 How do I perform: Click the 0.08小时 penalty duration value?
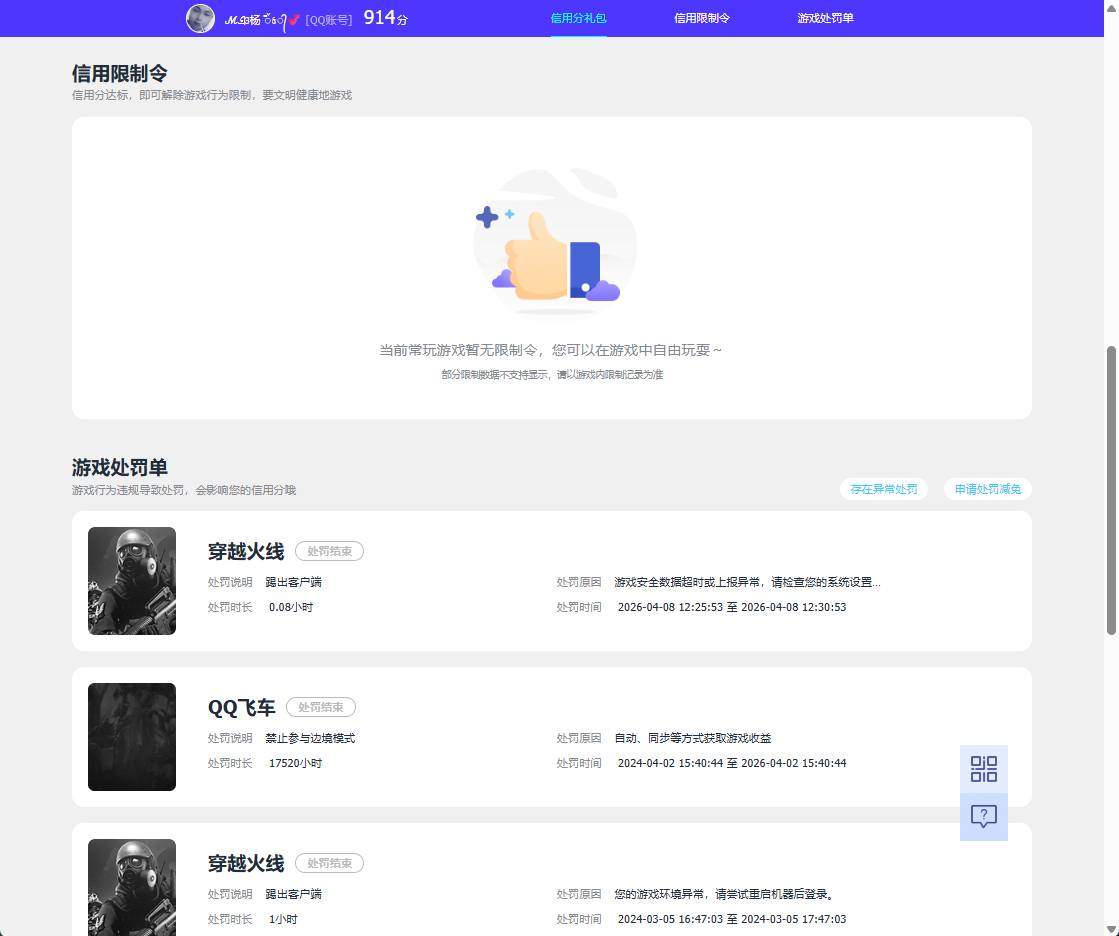(290, 607)
